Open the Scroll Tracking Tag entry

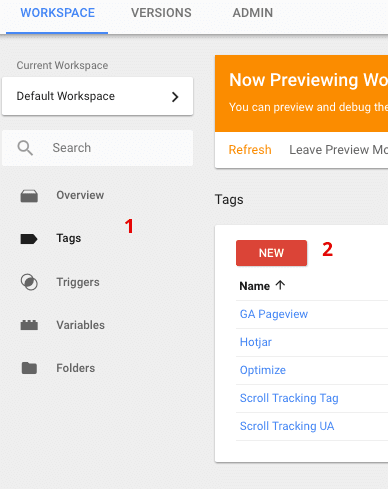289,398
